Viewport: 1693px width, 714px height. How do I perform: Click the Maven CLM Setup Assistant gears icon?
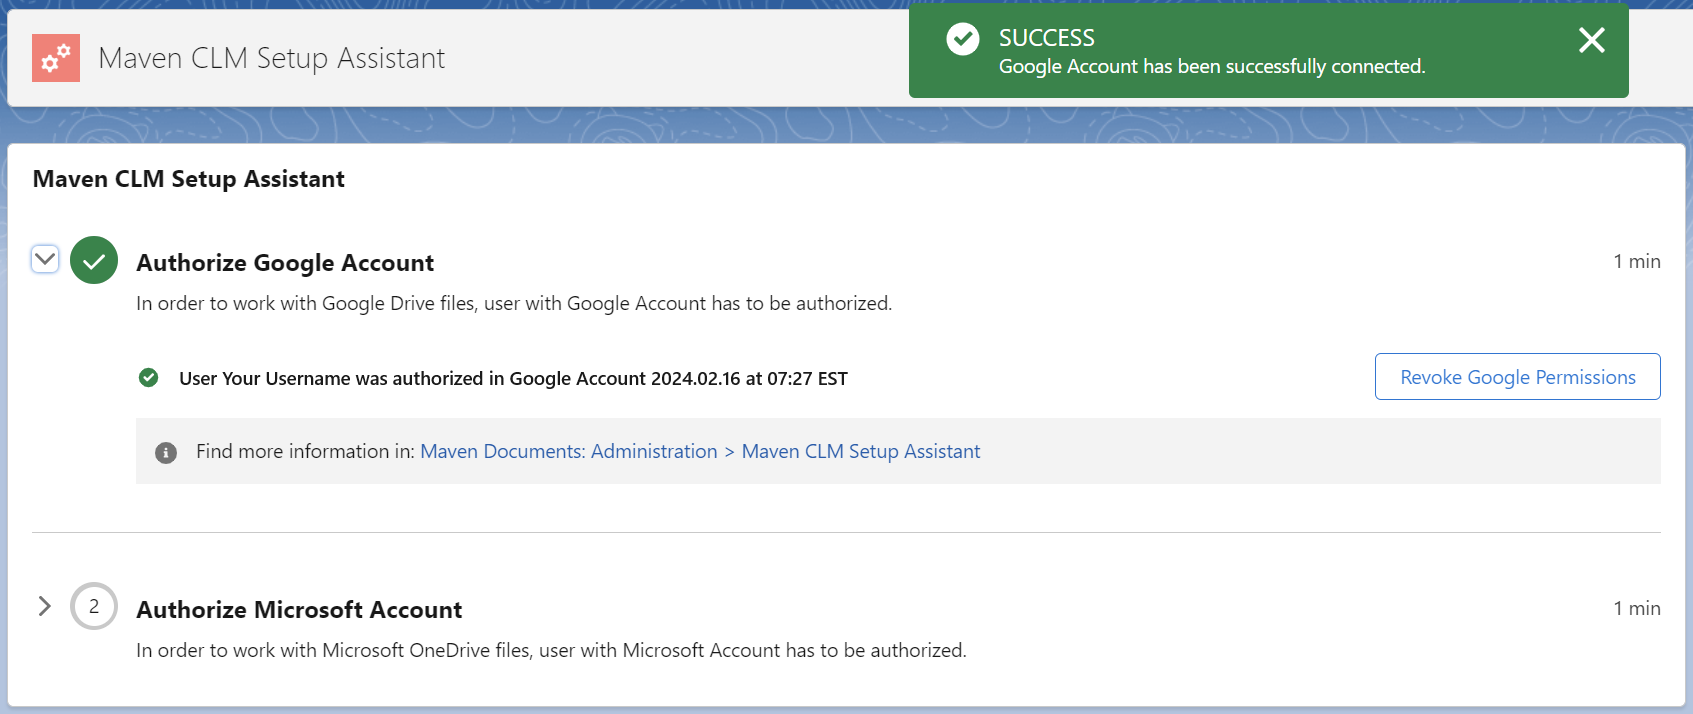pyautogui.click(x=56, y=58)
